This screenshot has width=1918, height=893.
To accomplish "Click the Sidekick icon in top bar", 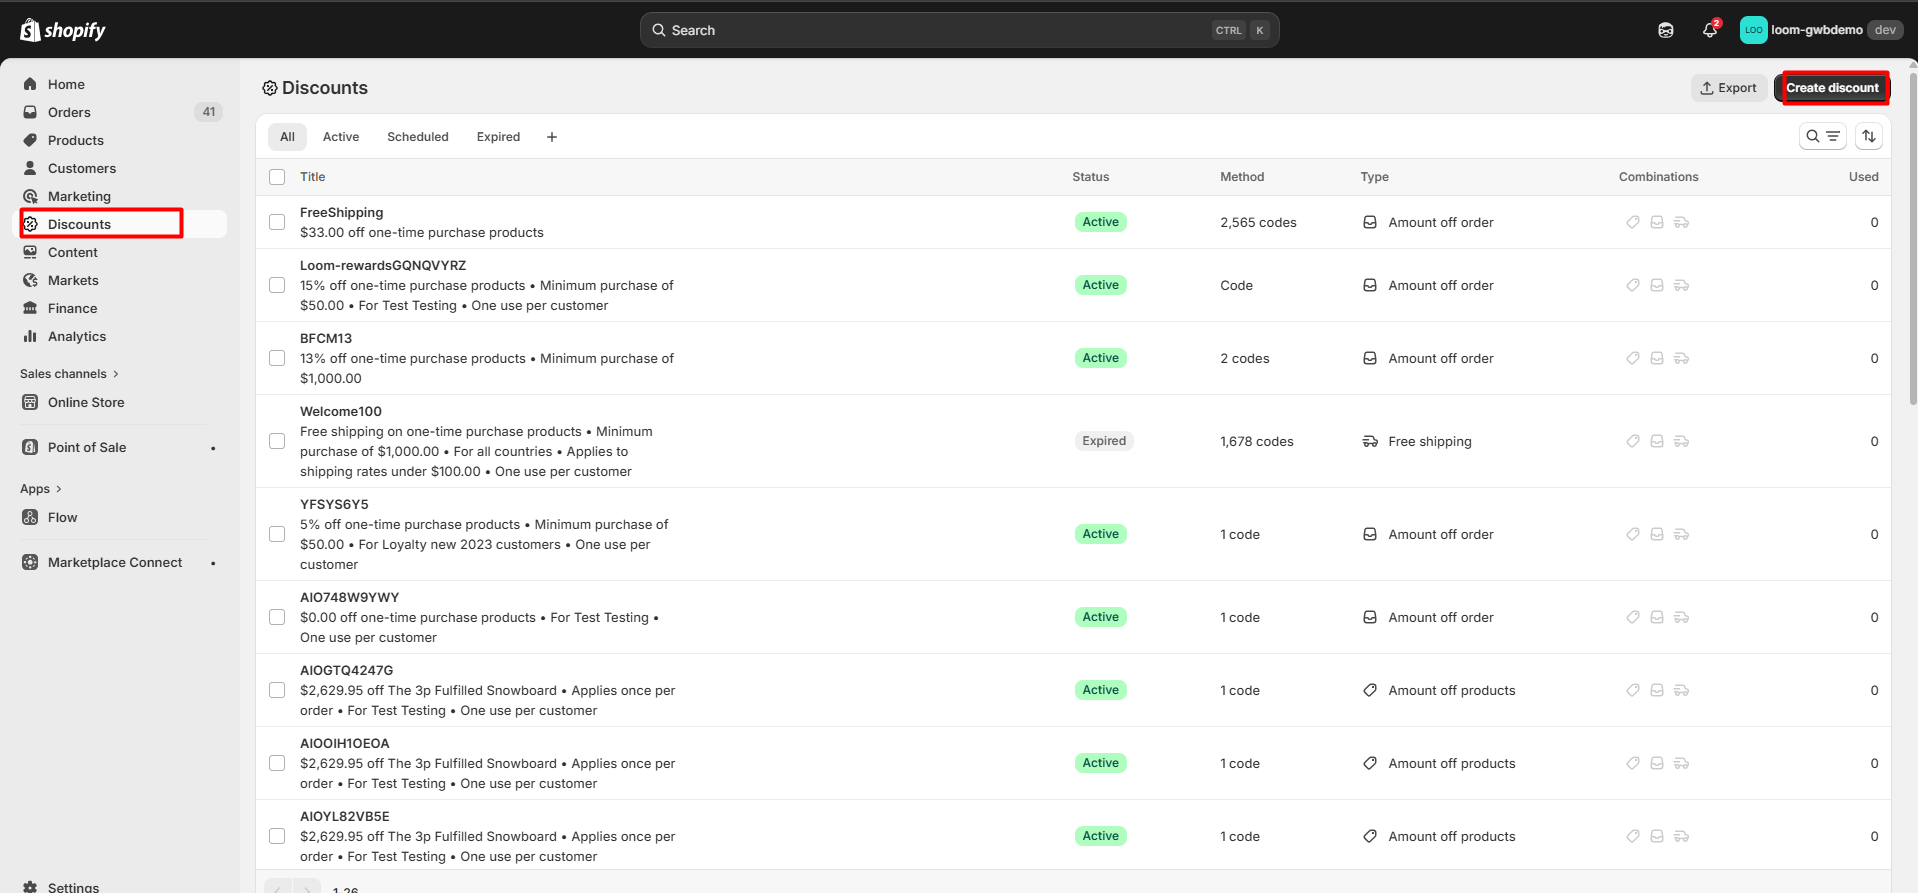I will [x=1665, y=30].
